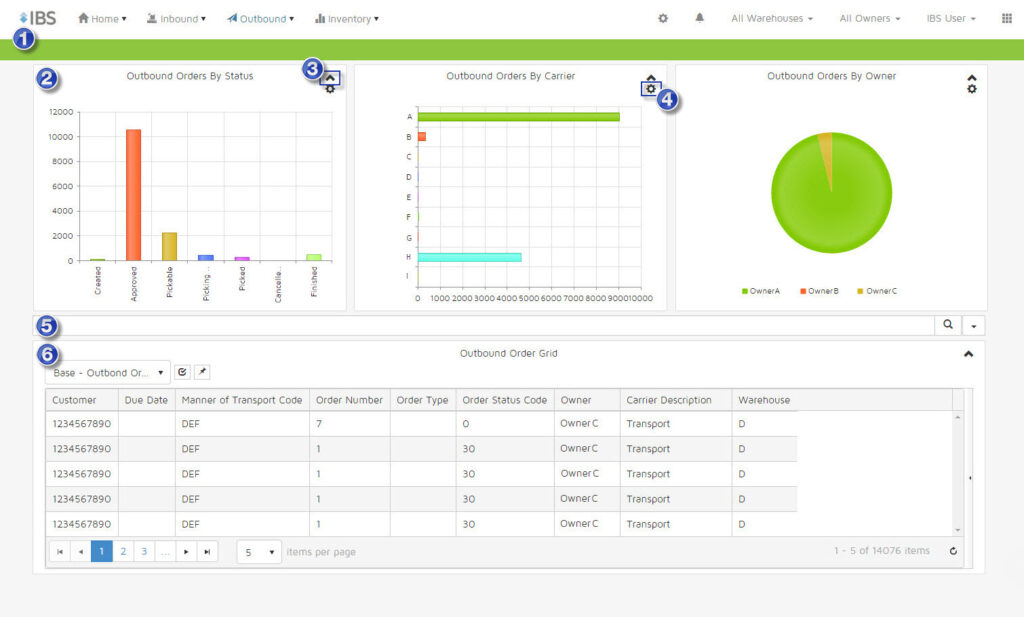
Task: Open items per page dropdown
Action: [259, 552]
